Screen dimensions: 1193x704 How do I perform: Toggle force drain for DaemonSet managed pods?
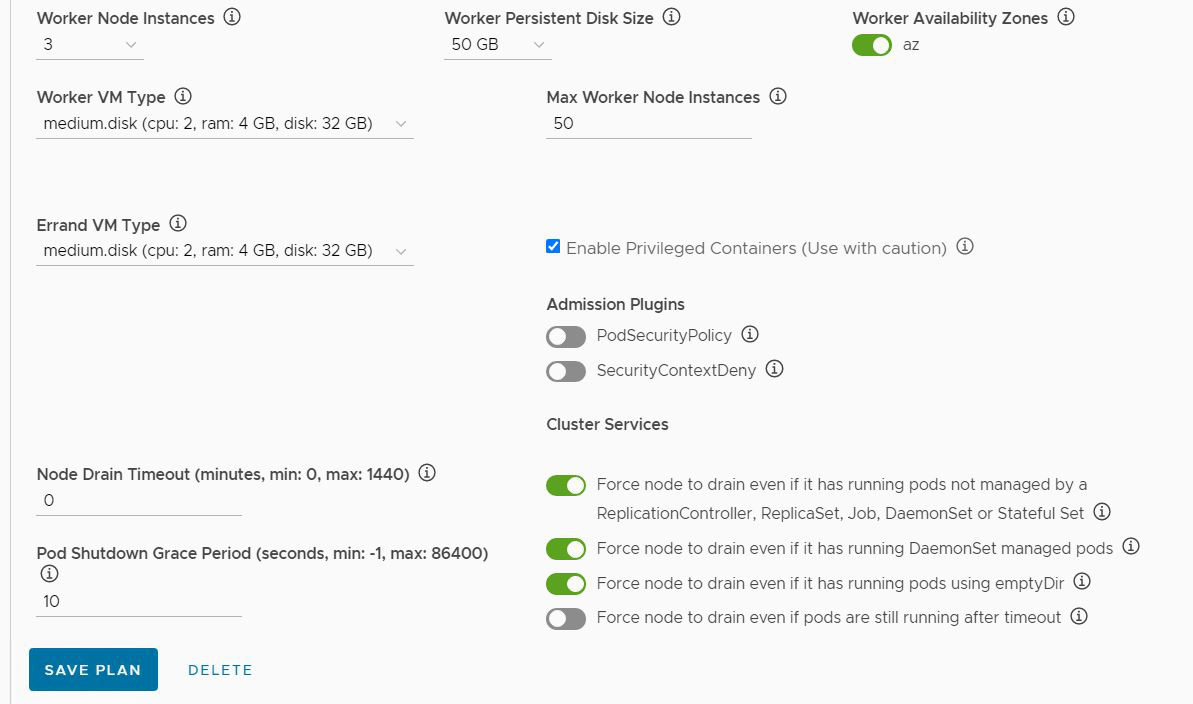click(566, 549)
